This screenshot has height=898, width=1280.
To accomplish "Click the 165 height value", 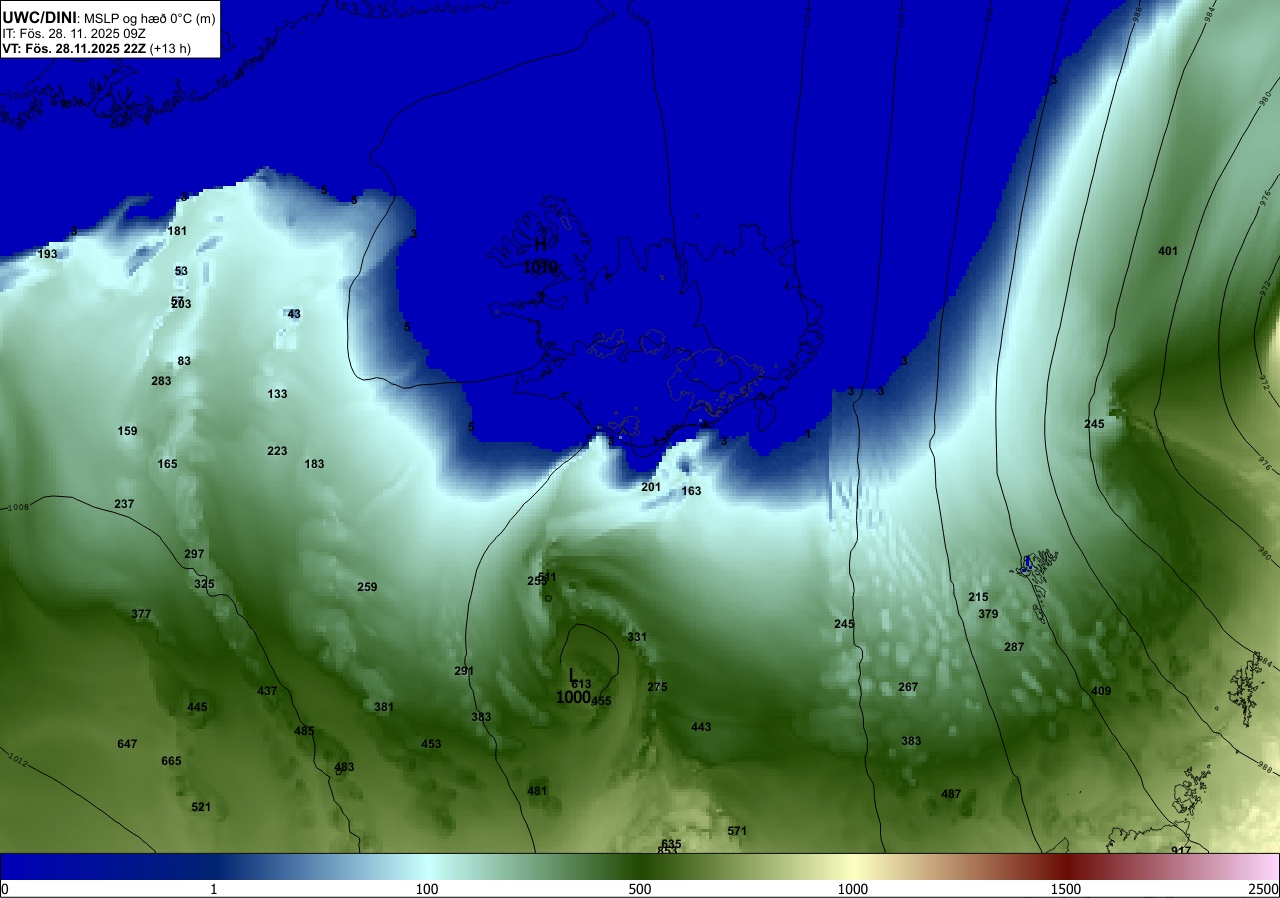I will [x=167, y=464].
